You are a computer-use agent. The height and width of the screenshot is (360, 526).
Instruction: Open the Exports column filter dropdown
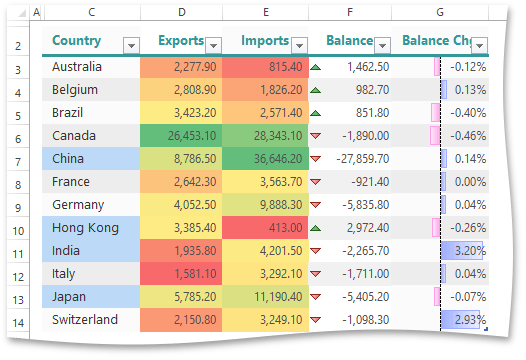coord(213,45)
